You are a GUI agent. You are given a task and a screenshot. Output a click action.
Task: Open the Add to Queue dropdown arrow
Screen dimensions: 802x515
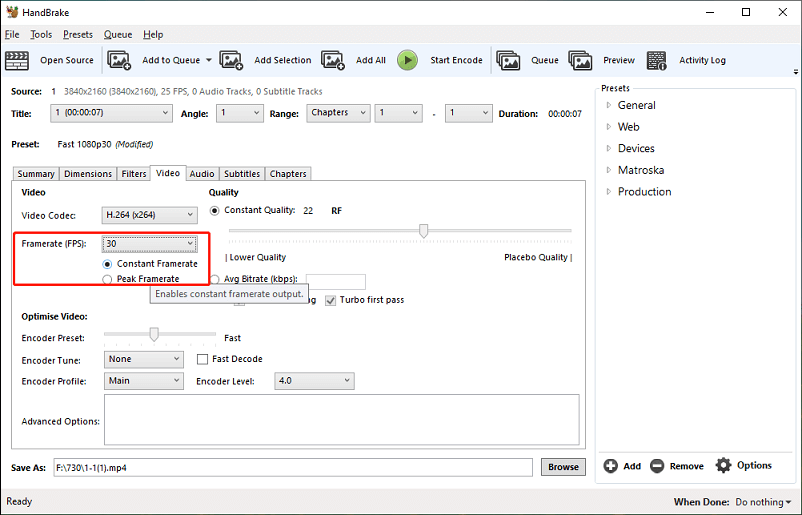209,60
